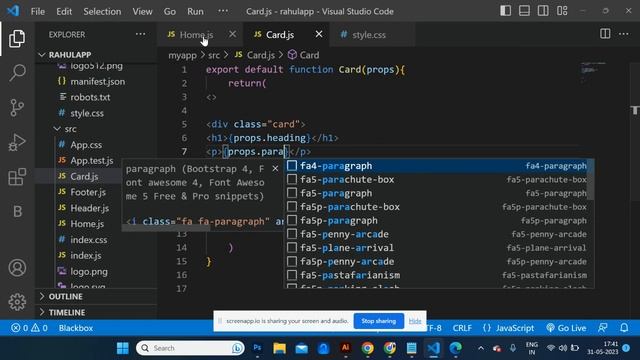The width and height of the screenshot is (640, 360).
Task: Click the suggestion list scrollbar
Action: coord(591,180)
